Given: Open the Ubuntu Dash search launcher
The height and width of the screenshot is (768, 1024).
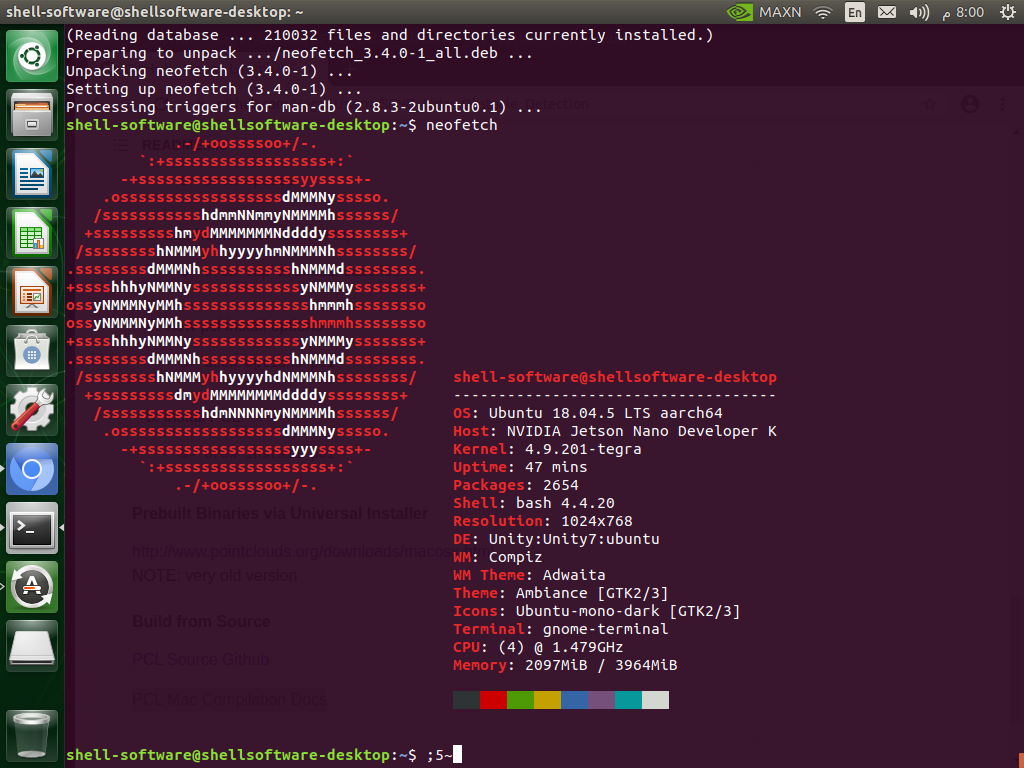Looking at the screenshot, I should (x=32, y=56).
